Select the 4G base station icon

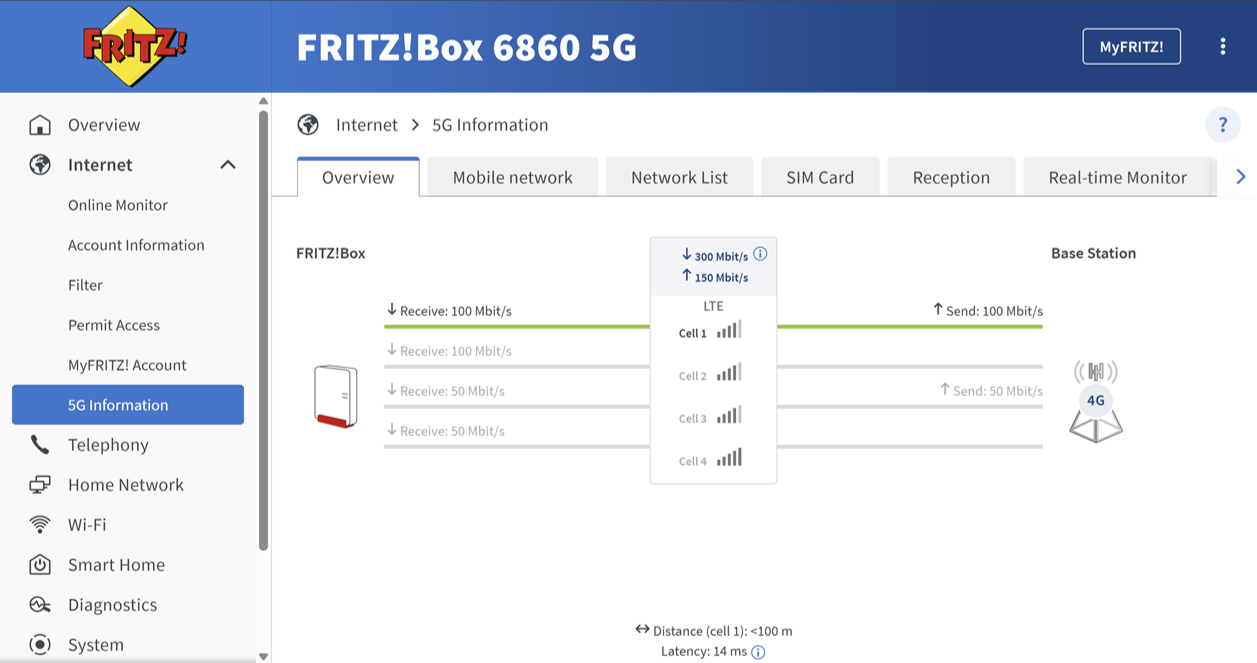[x=1094, y=398]
